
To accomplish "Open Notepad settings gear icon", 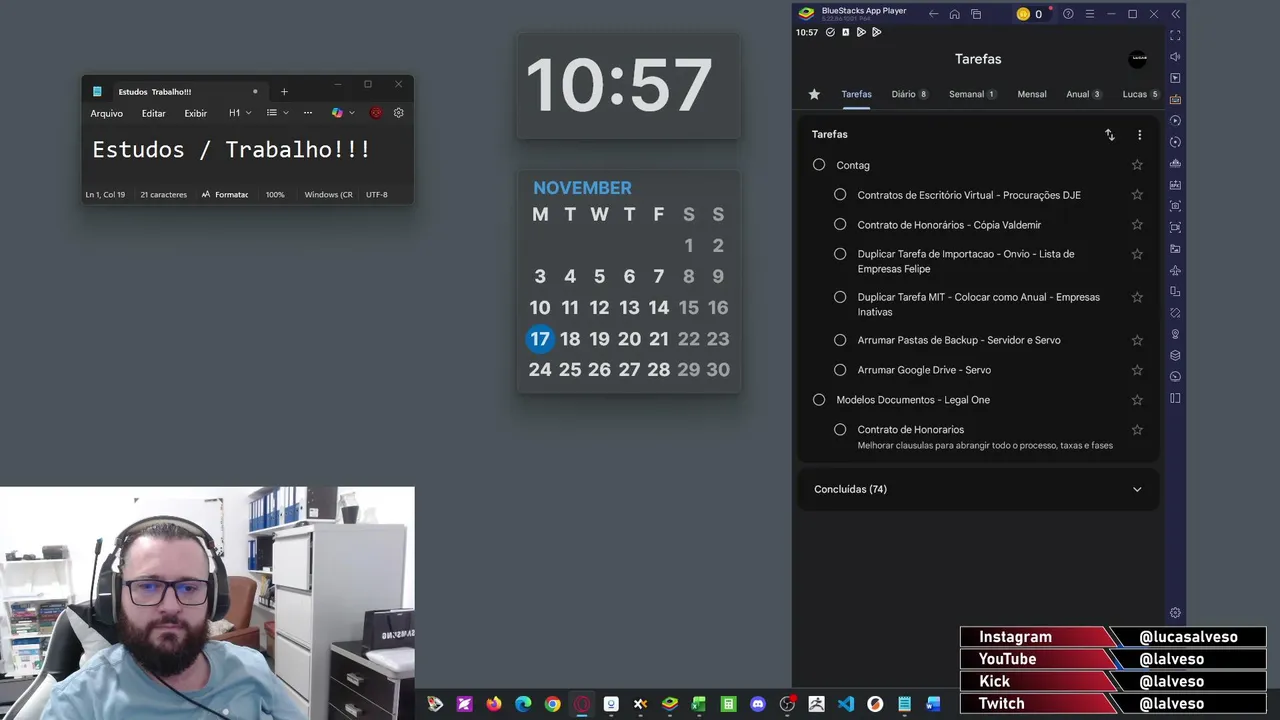I will (x=398, y=113).
